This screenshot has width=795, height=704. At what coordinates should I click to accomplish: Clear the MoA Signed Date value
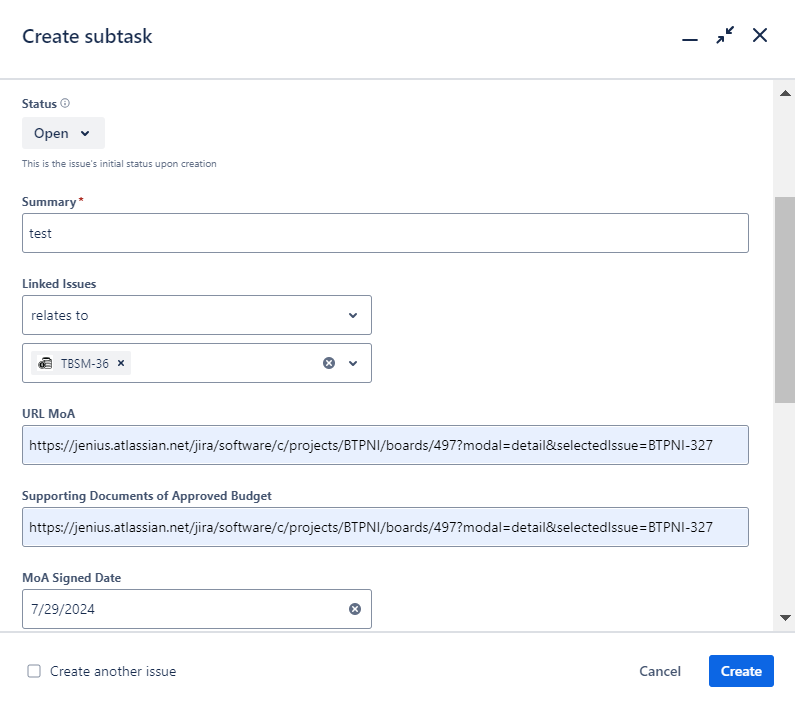(x=354, y=609)
